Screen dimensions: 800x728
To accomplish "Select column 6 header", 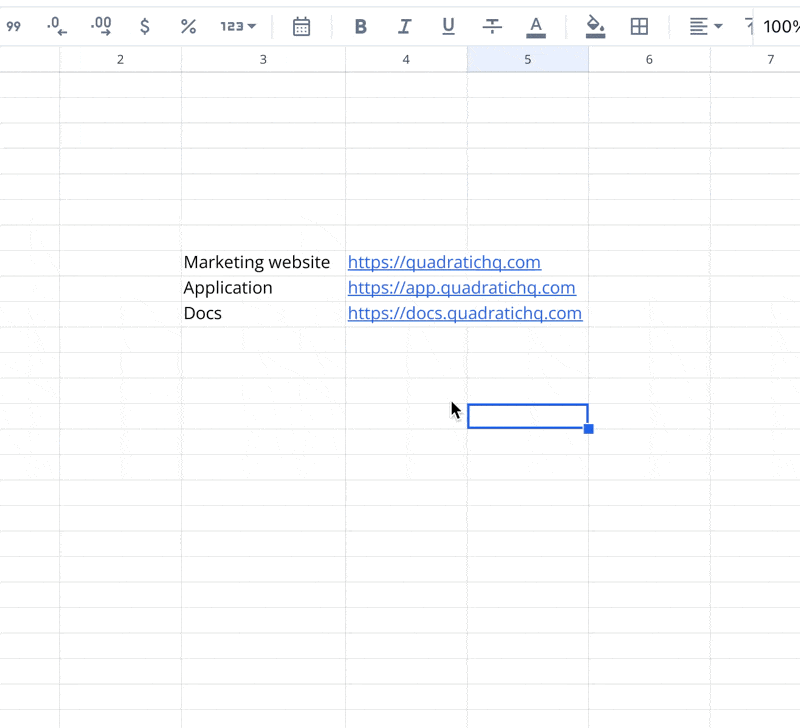I will 649,59.
